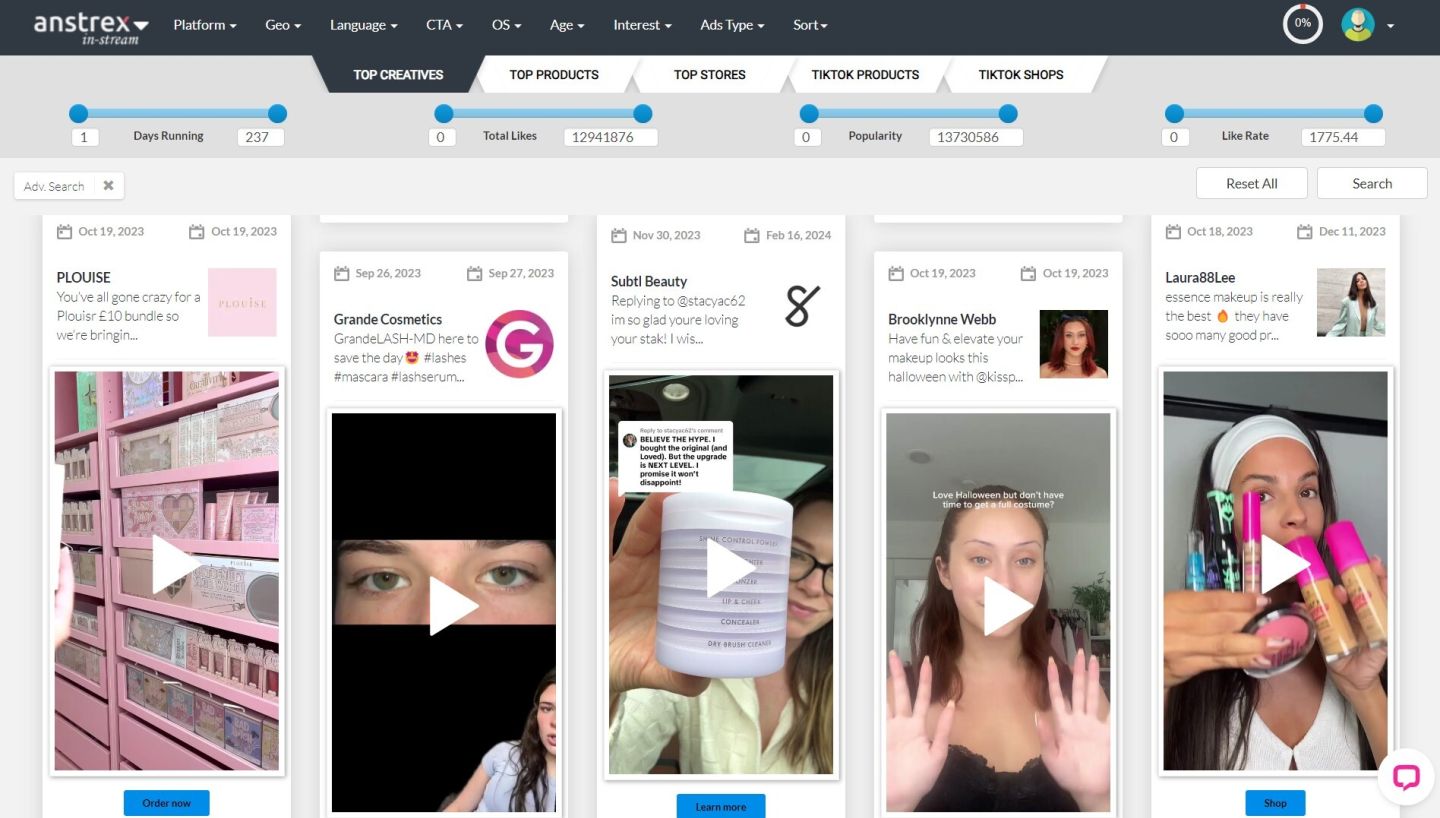Expand the Sort dropdown

click(x=810, y=25)
